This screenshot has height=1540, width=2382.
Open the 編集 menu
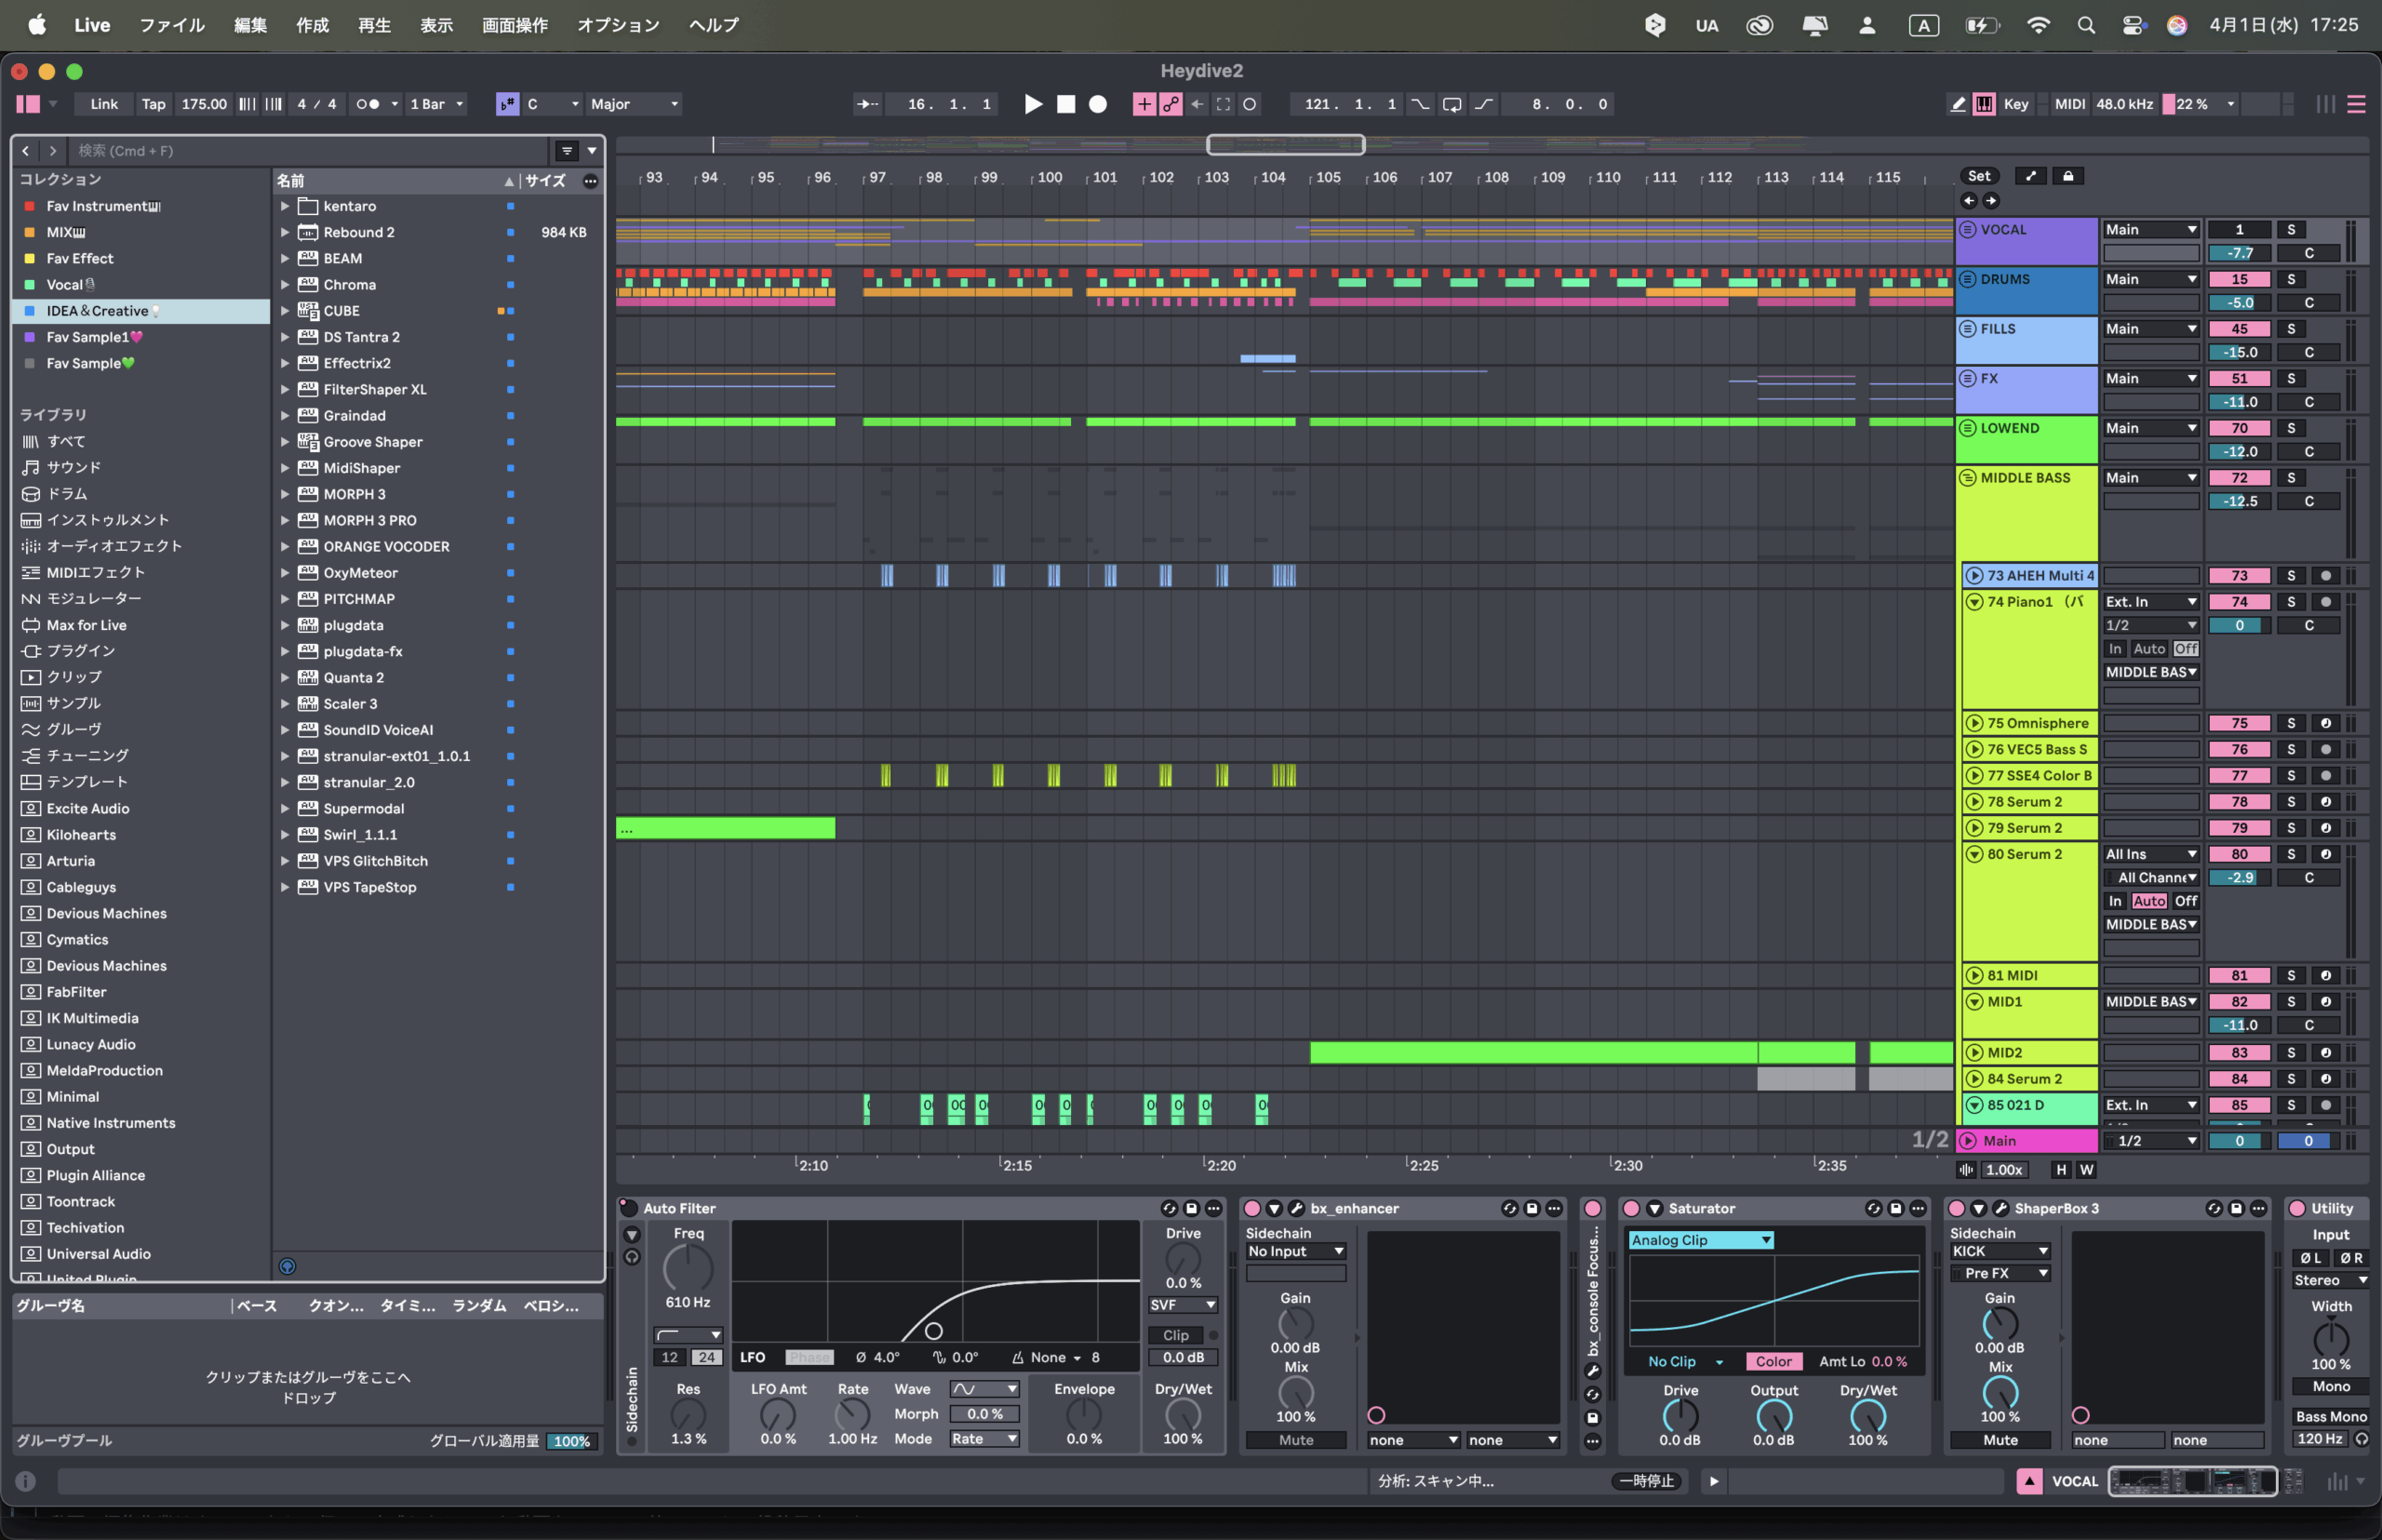(x=250, y=25)
